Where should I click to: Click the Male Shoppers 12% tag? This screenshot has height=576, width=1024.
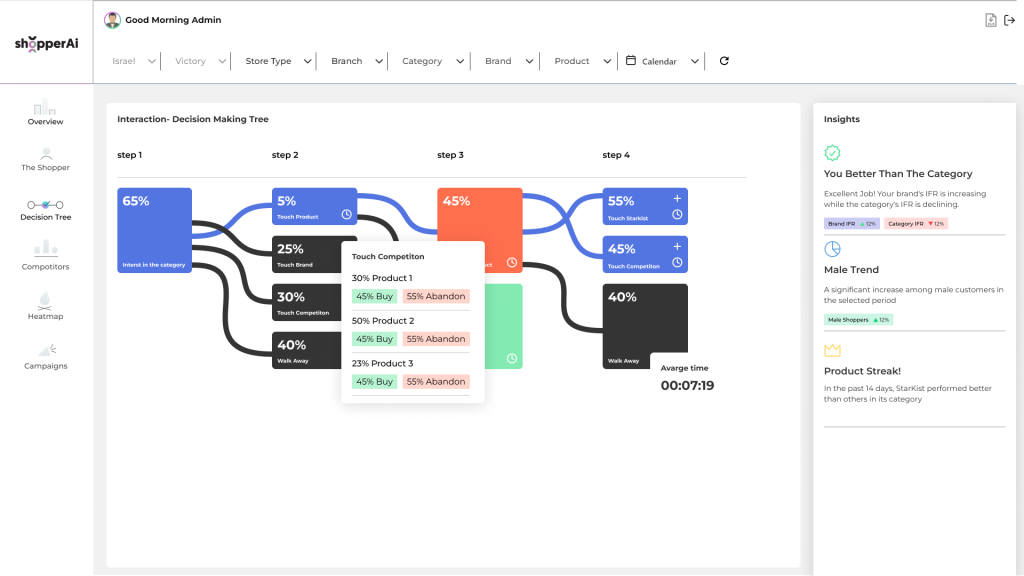(858, 319)
